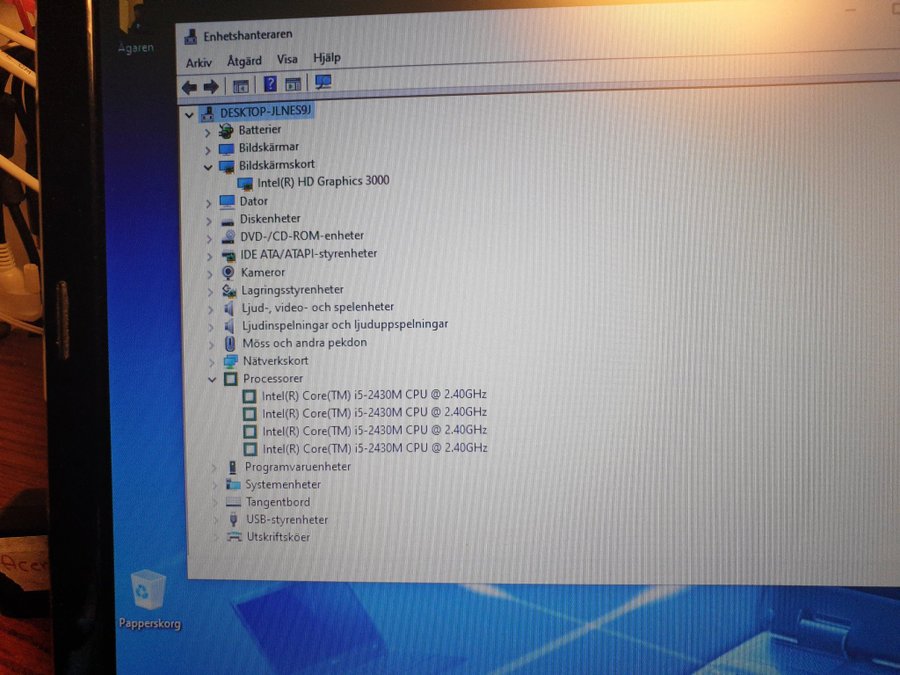Image resolution: width=900 pixels, height=675 pixels.
Task: Collapse the Bildskärmskort category
Action: (208, 166)
